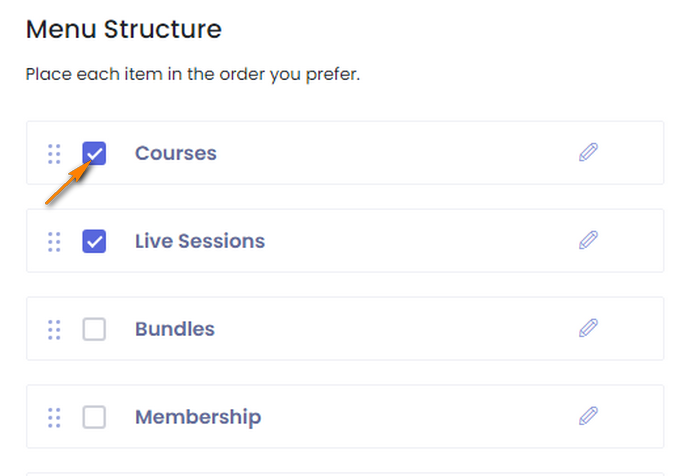Click the Membership reorder grip icon
The image size is (680, 476).
[54, 418]
